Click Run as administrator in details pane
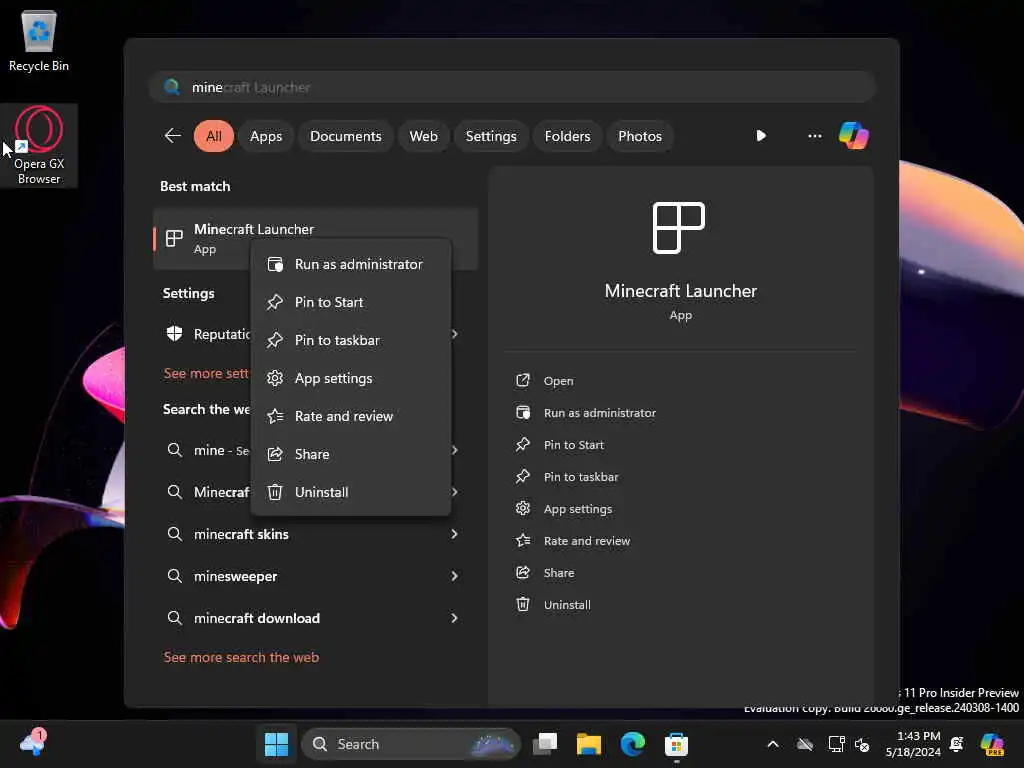 (585, 413)
